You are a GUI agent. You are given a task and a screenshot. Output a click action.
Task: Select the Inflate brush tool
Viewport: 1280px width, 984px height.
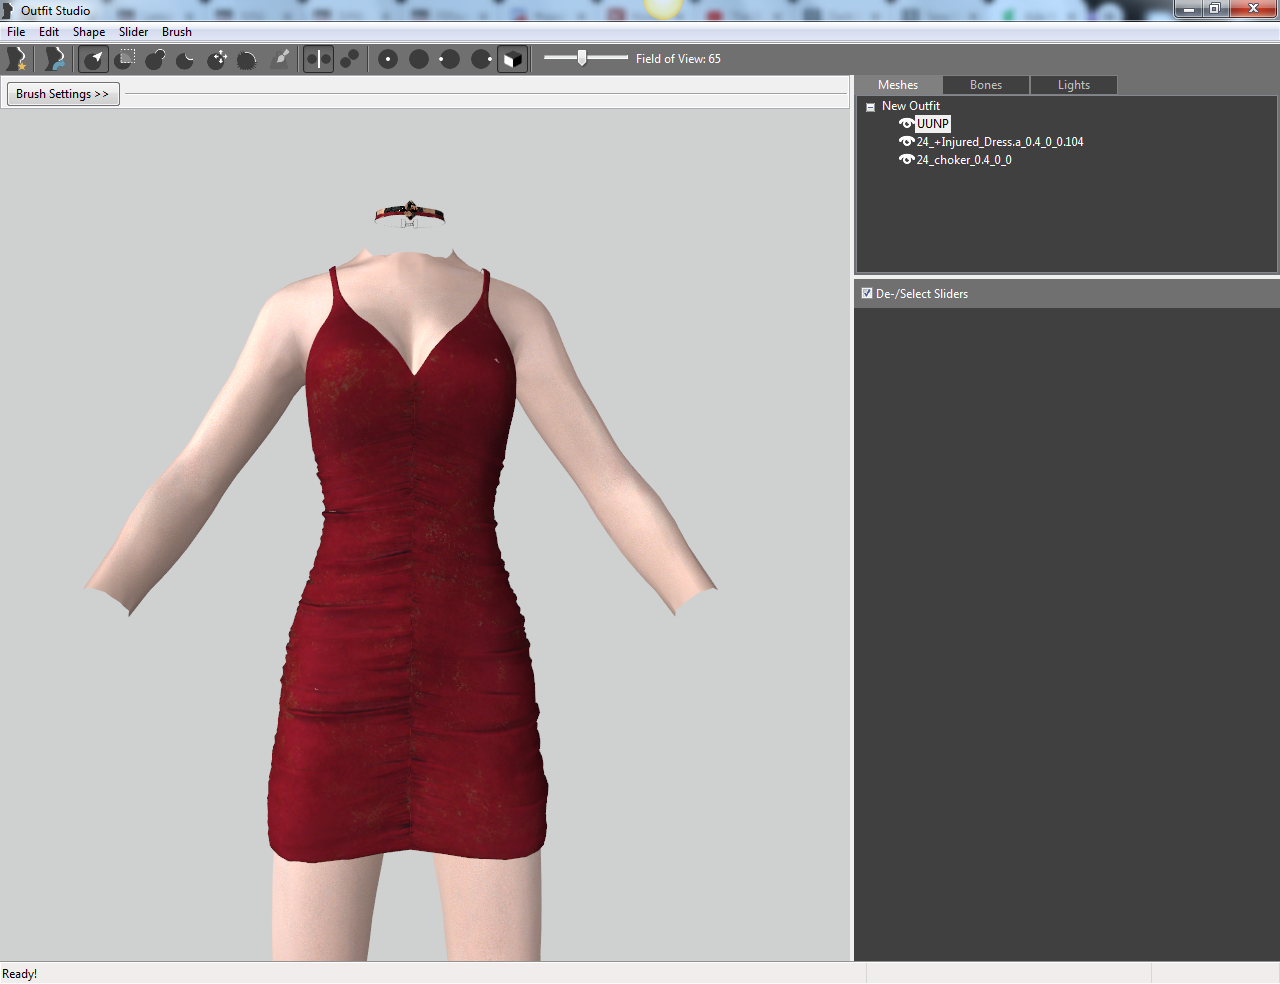click(x=155, y=59)
